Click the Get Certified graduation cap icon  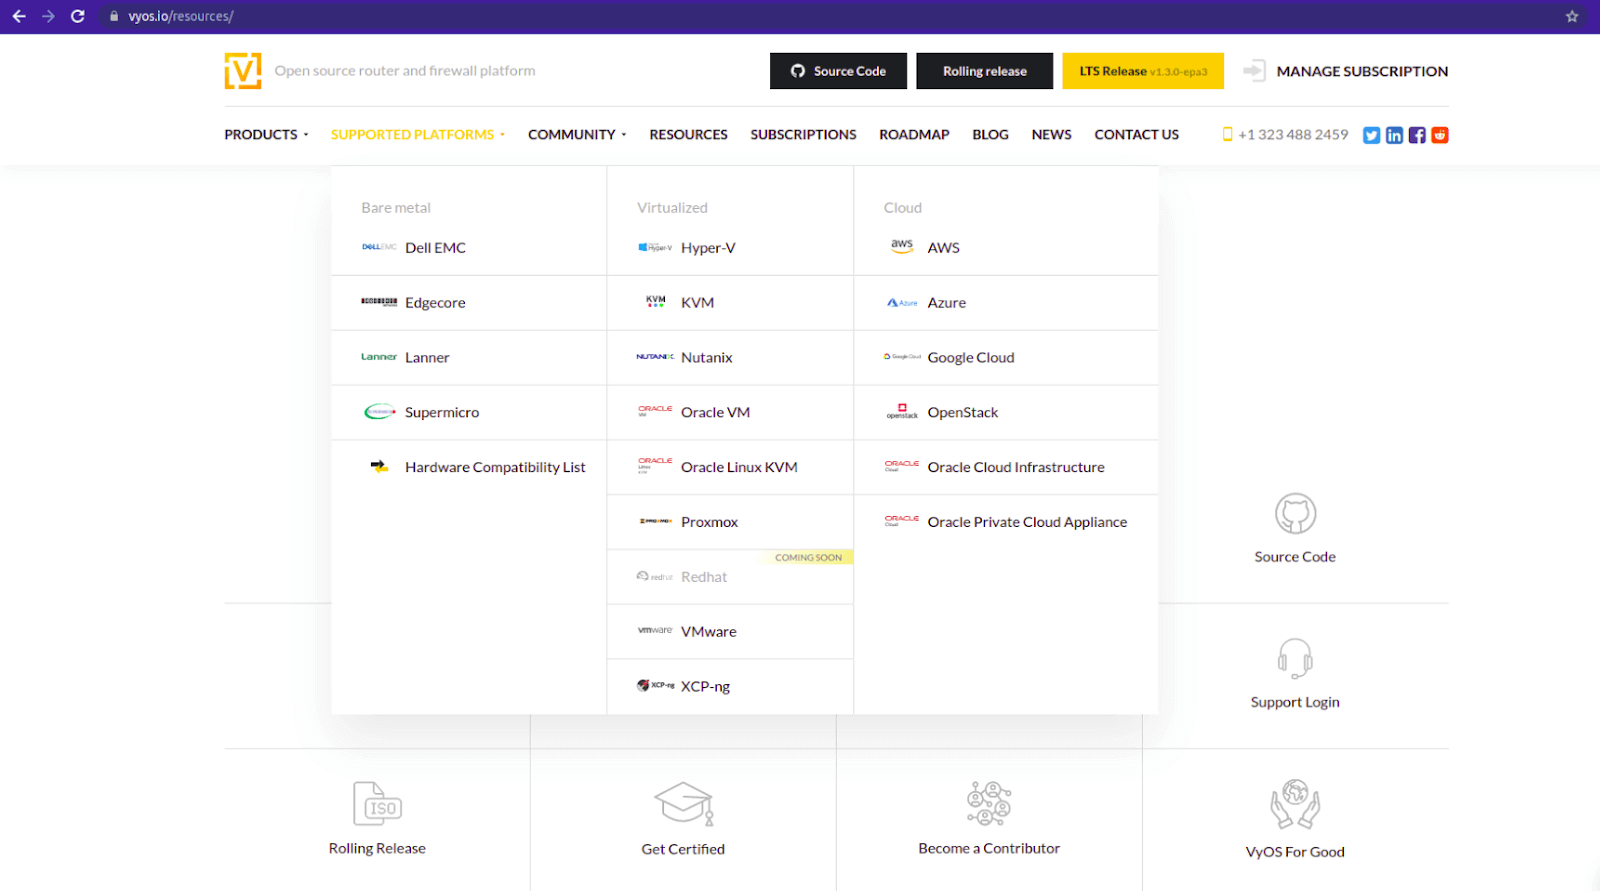click(x=684, y=804)
